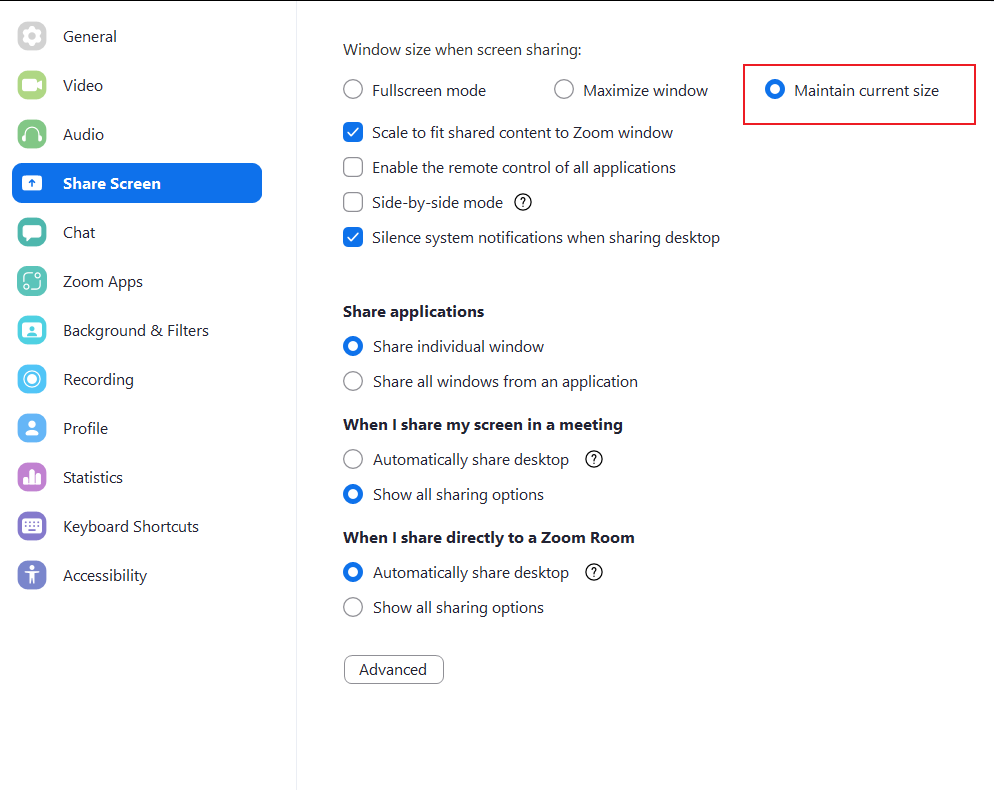
Task: Open the Keyboard Shortcuts settings tab
Action: click(130, 527)
